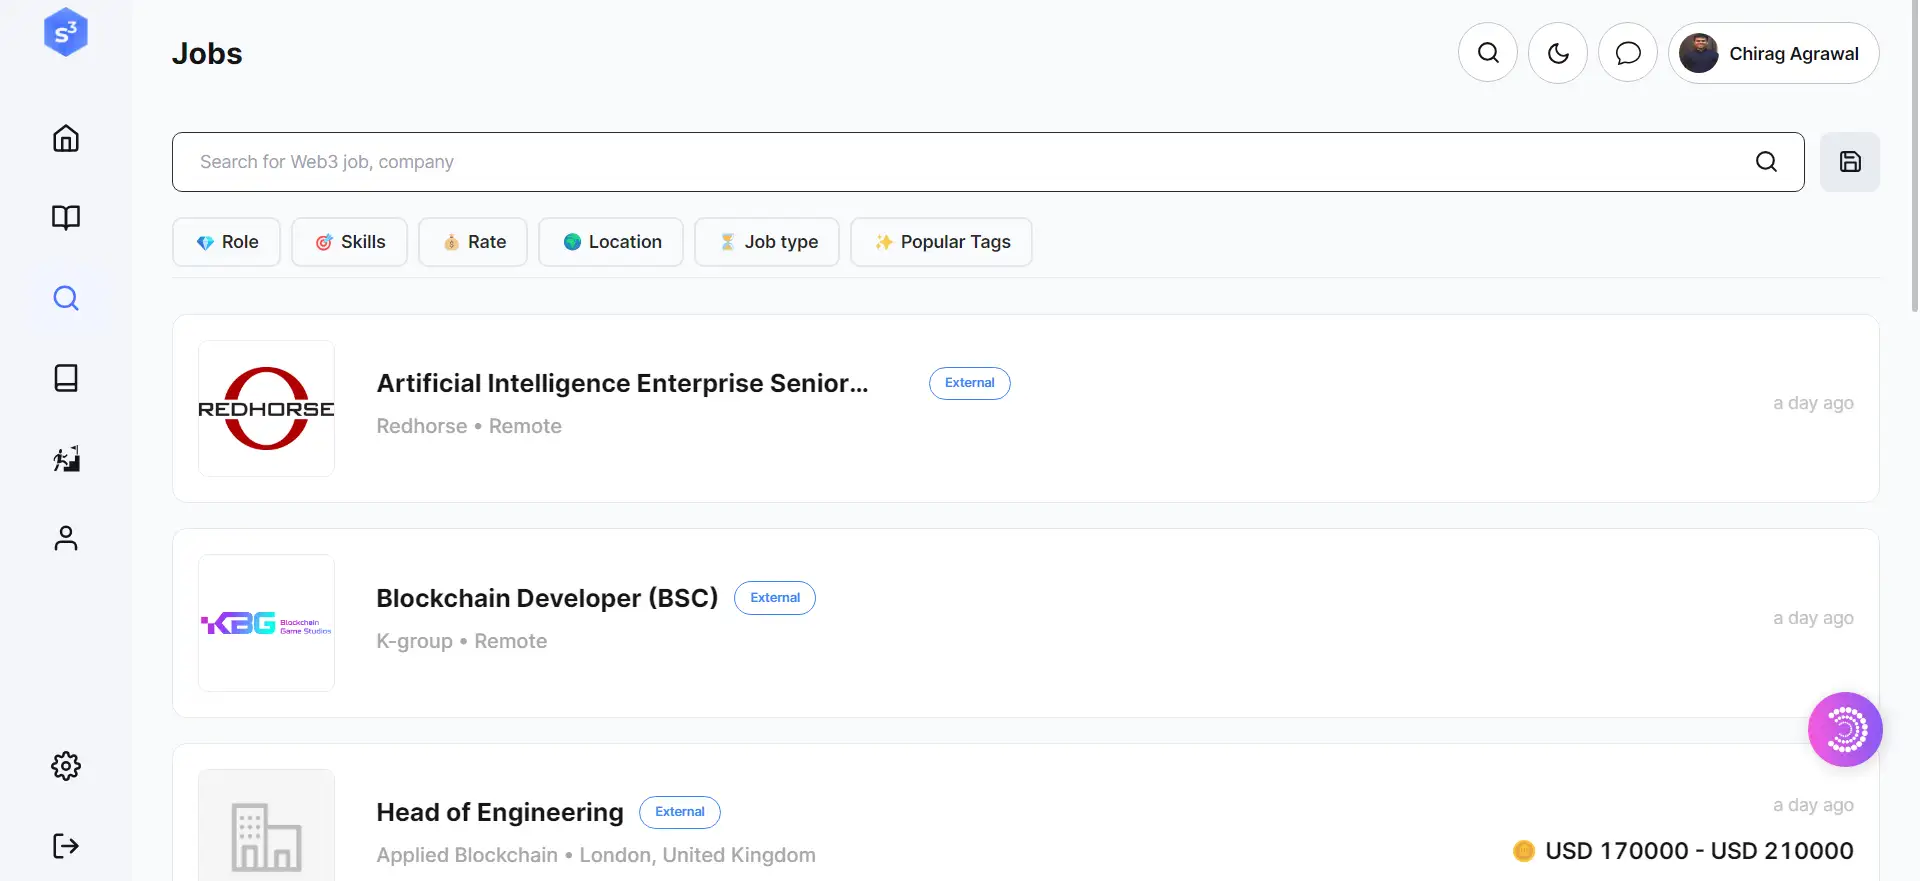
Task: Click the logout icon in sidebar
Action: click(x=66, y=846)
